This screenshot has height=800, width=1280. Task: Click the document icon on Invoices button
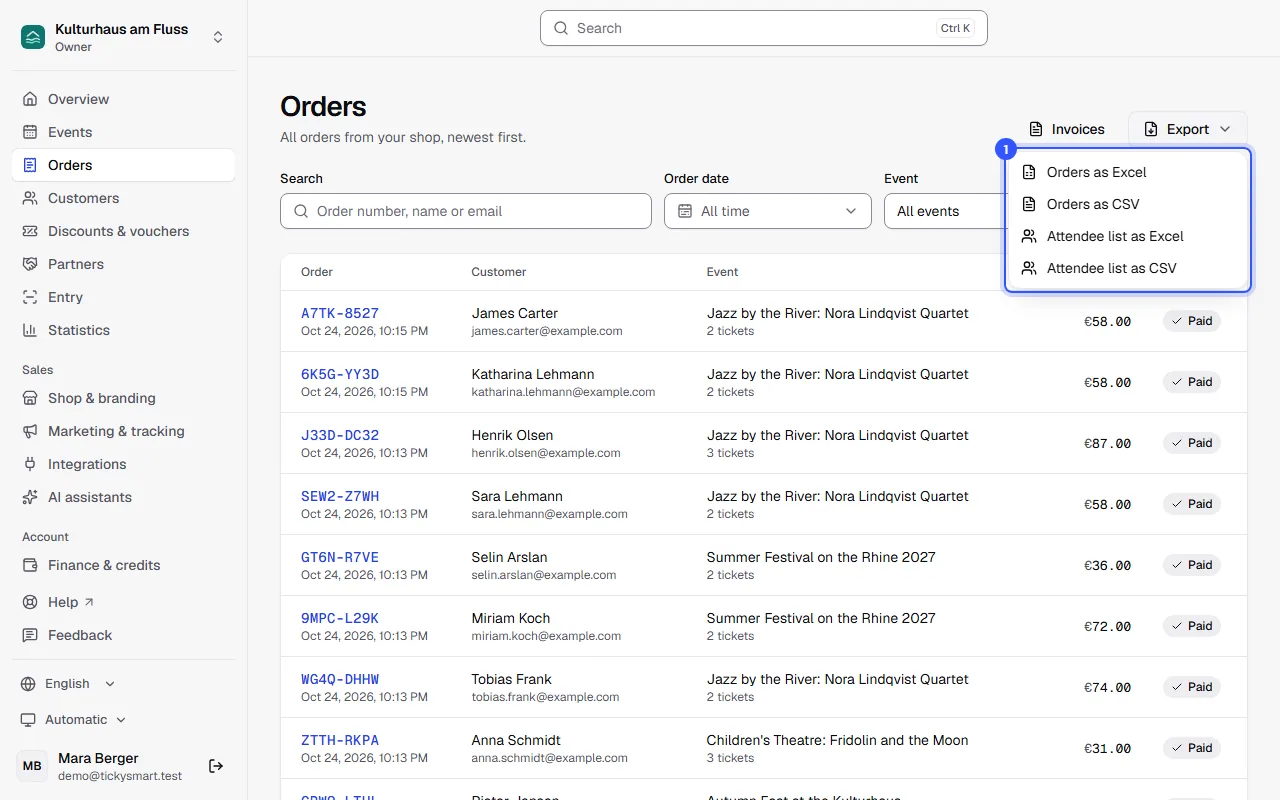click(x=1036, y=129)
